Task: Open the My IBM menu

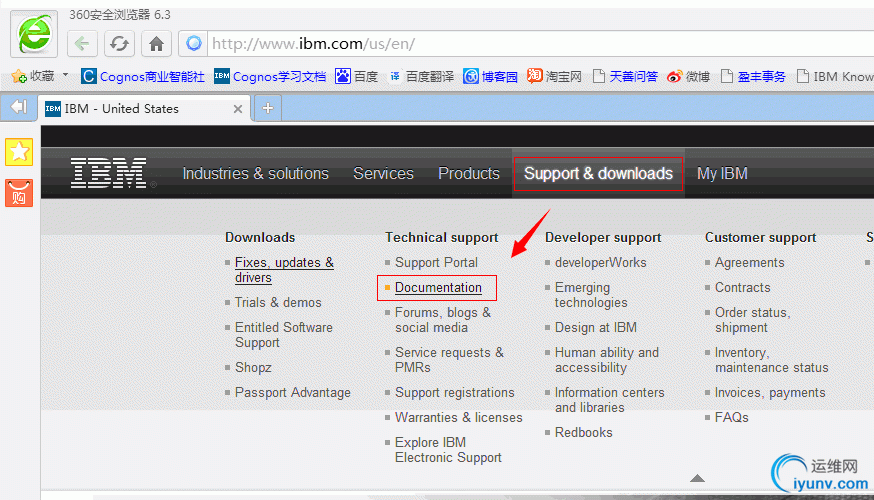Action: click(722, 173)
